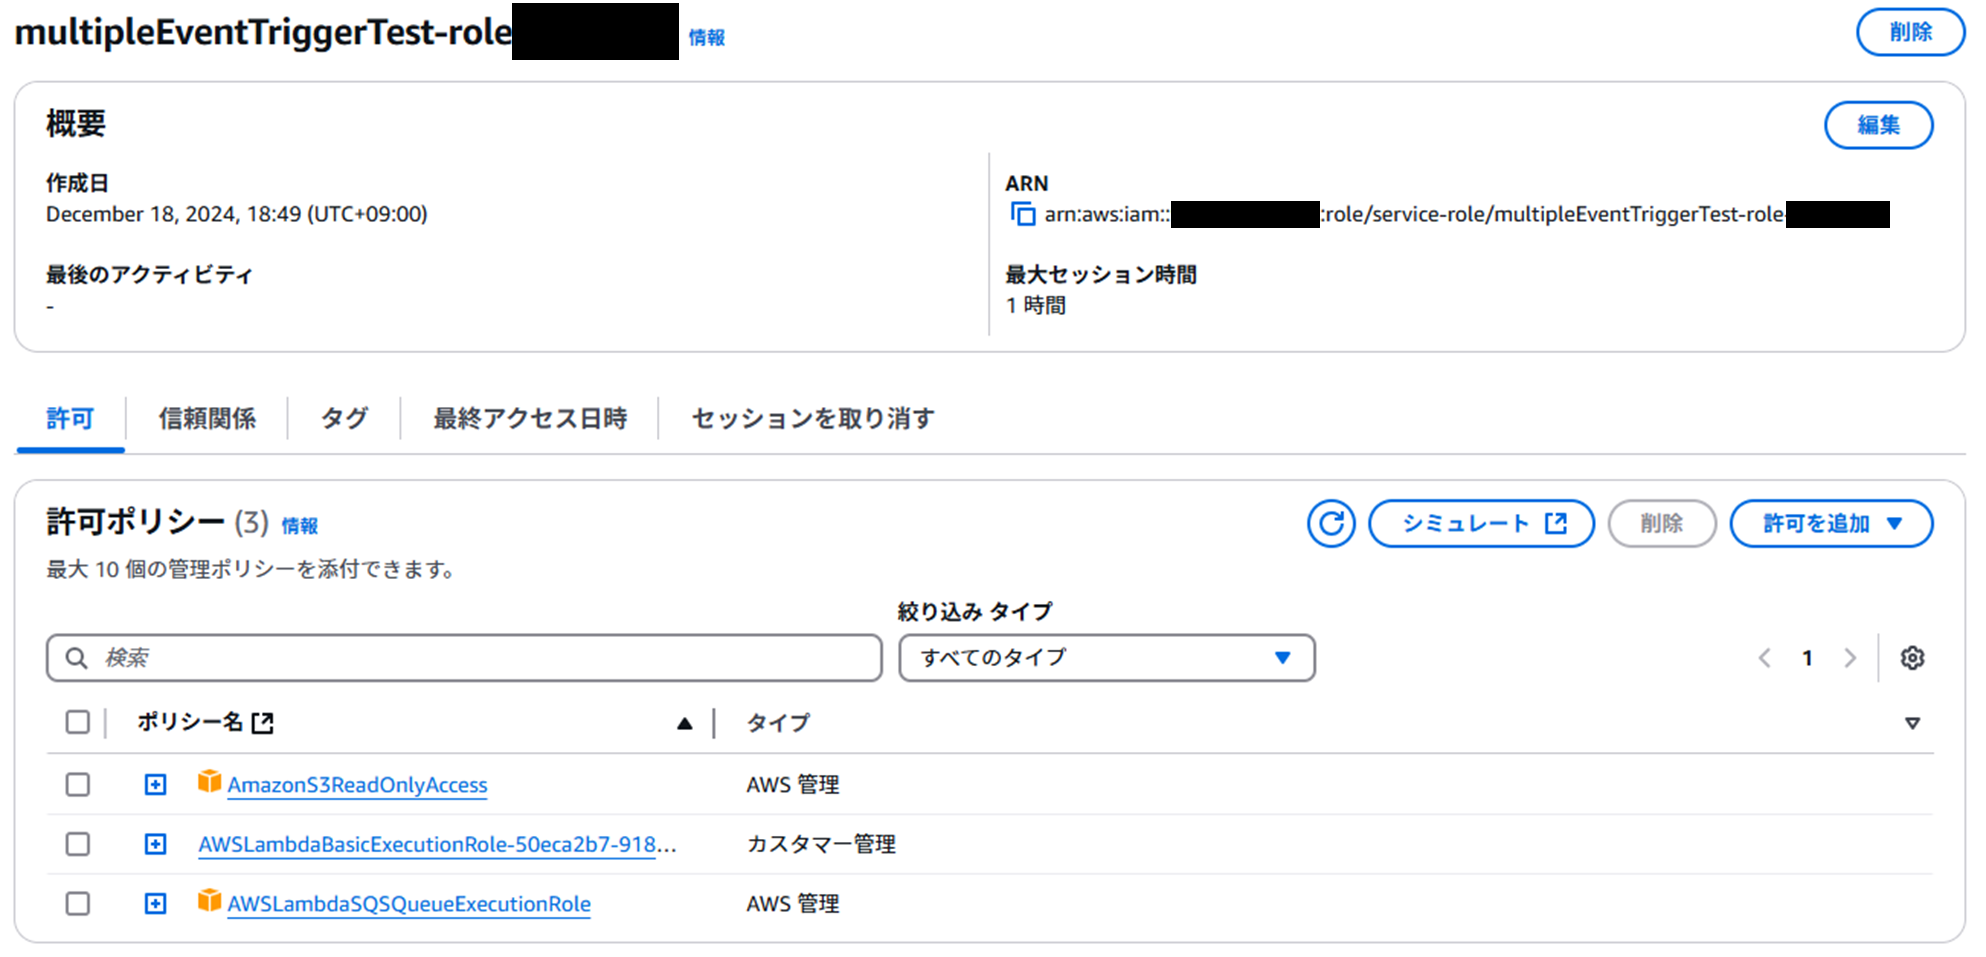Open the AWSLambdaSQSQueueExecutionRole policy link

(x=409, y=904)
